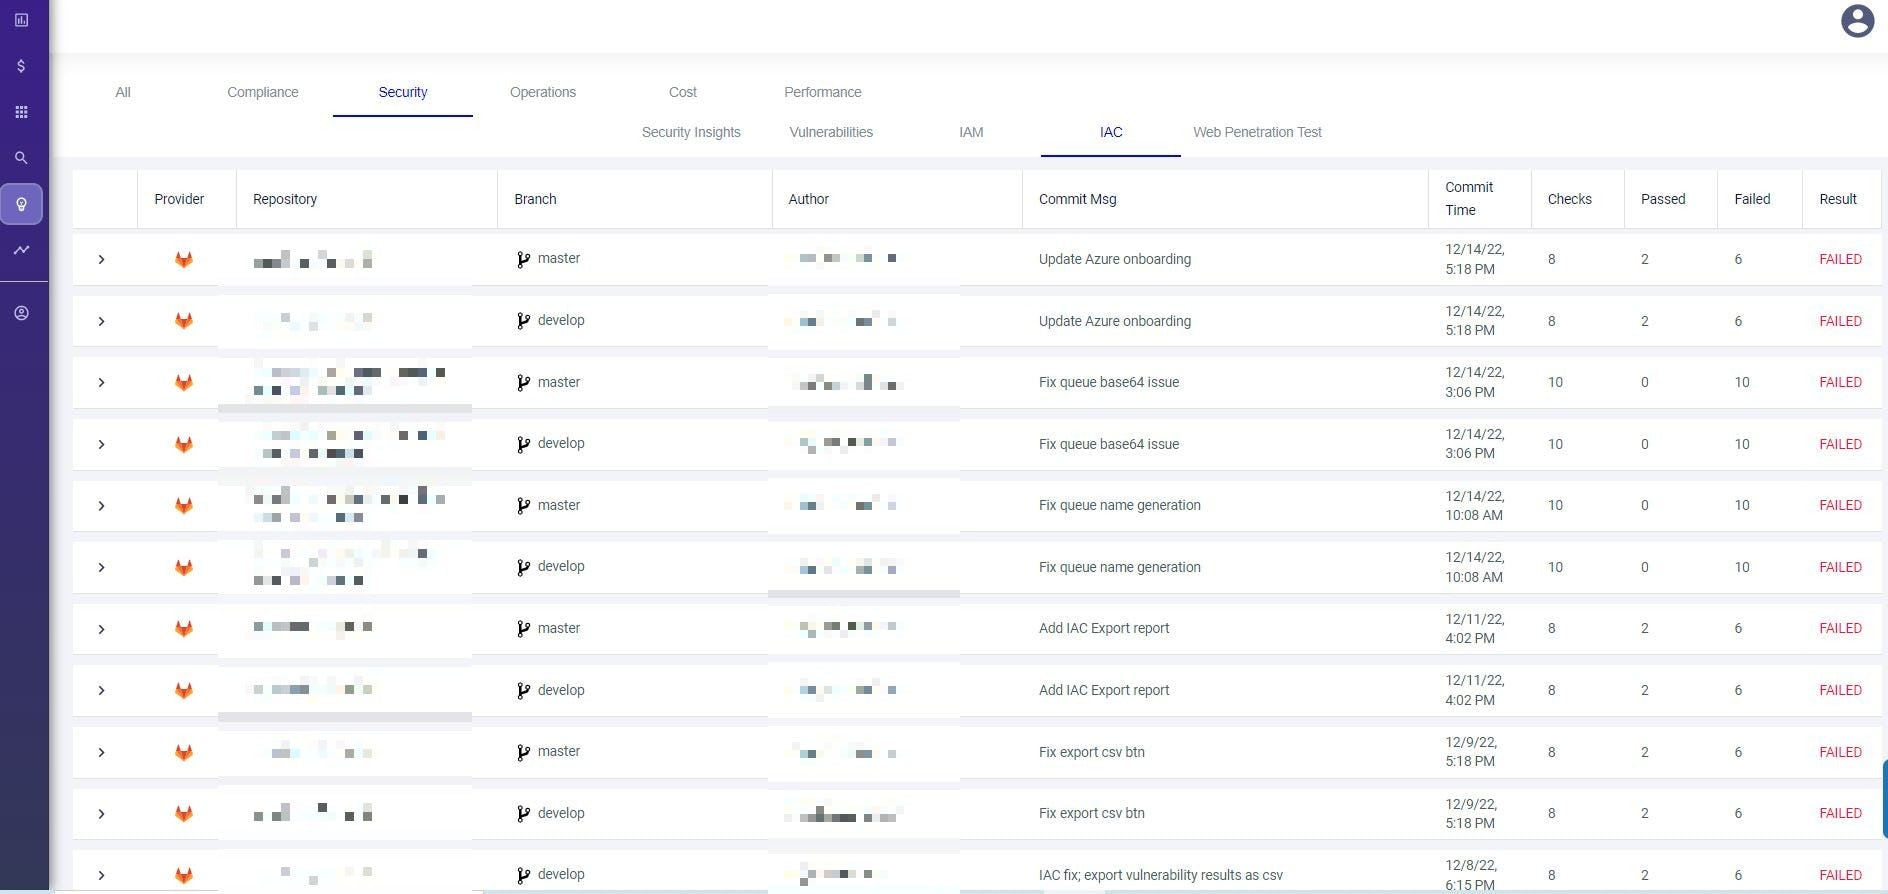Image resolution: width=1888 pixels, height=894 pixels.
Task: Click the dollar sign cost icon
Action: (21, 66)
